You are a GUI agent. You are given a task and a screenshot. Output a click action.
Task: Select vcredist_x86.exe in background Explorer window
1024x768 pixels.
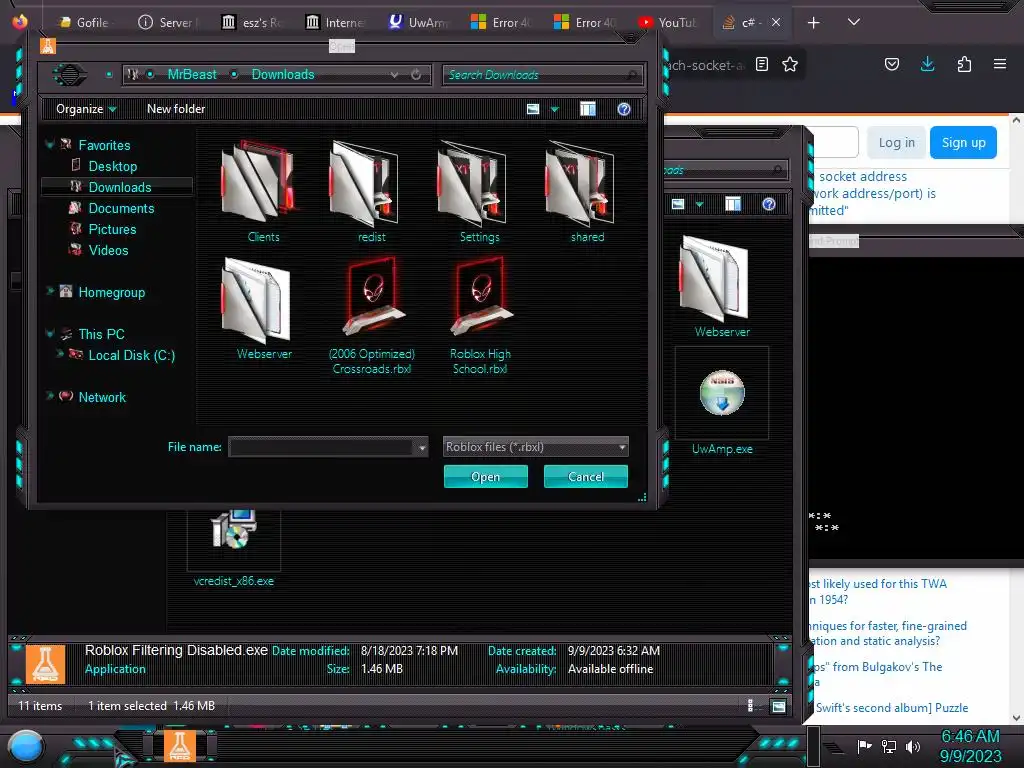(234, 547)
